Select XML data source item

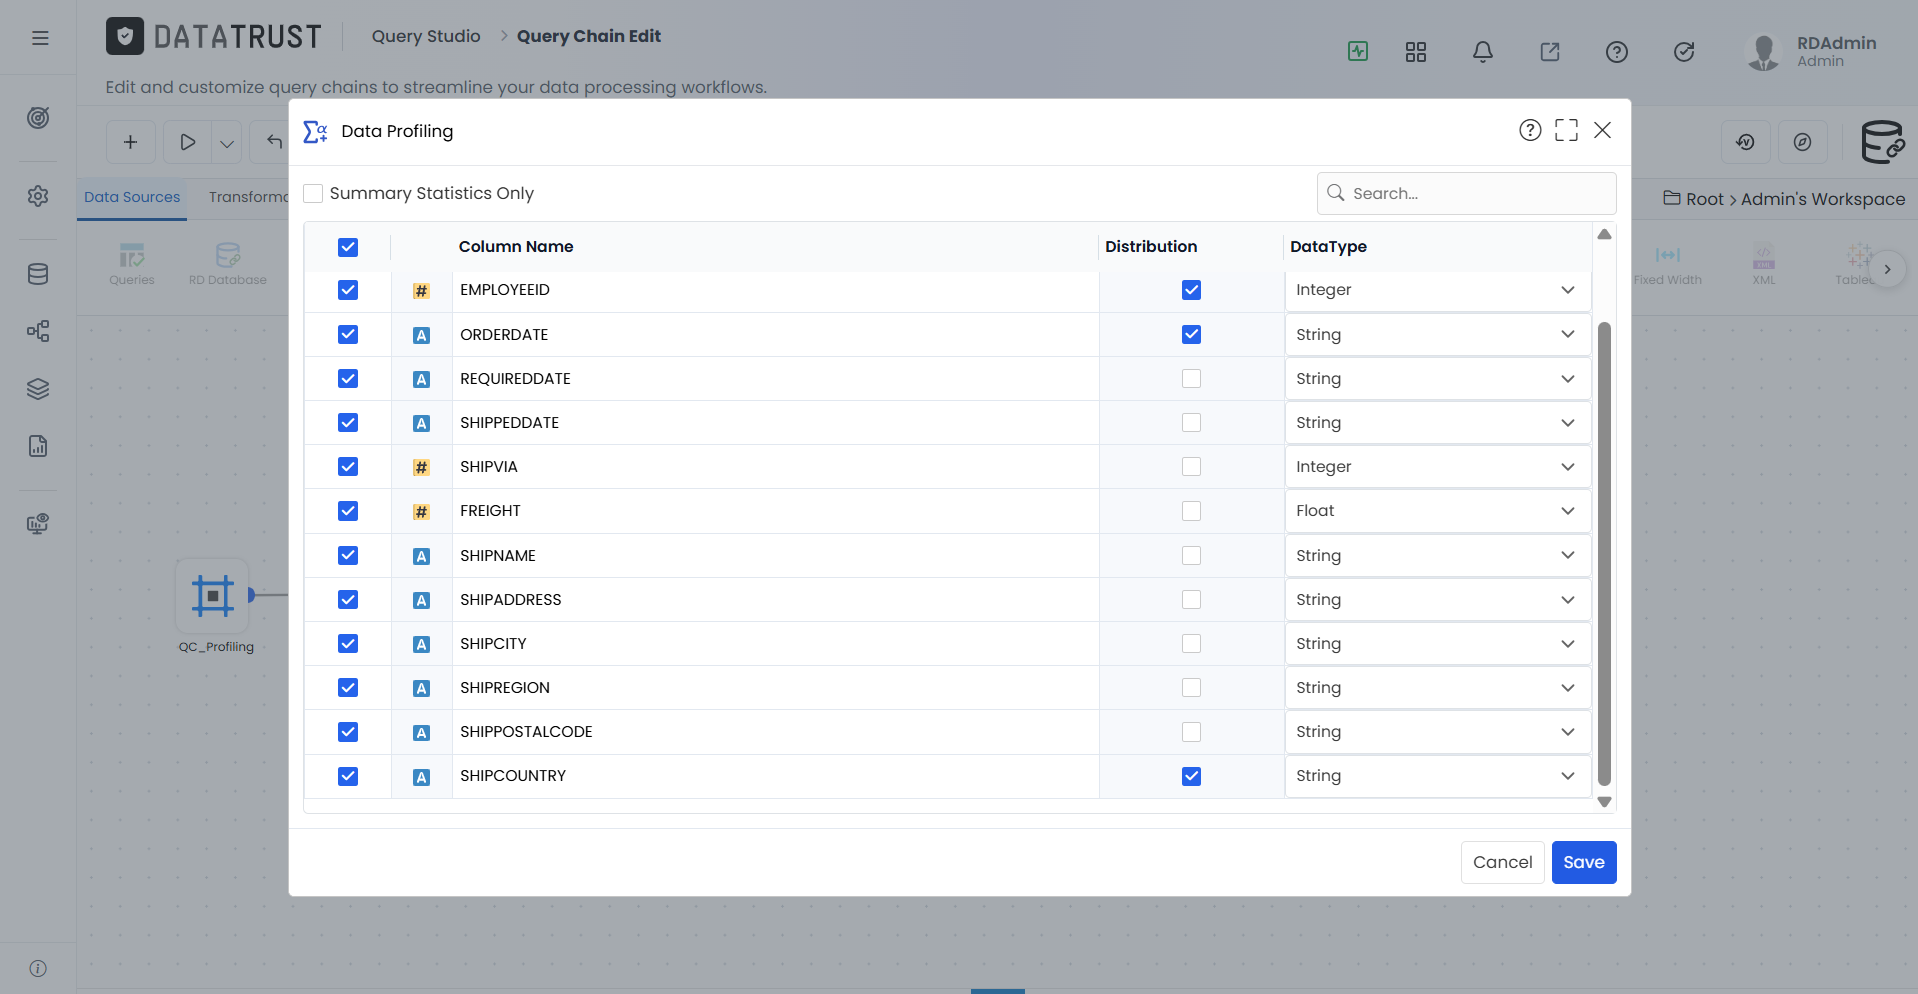(x=1764, y=265)
